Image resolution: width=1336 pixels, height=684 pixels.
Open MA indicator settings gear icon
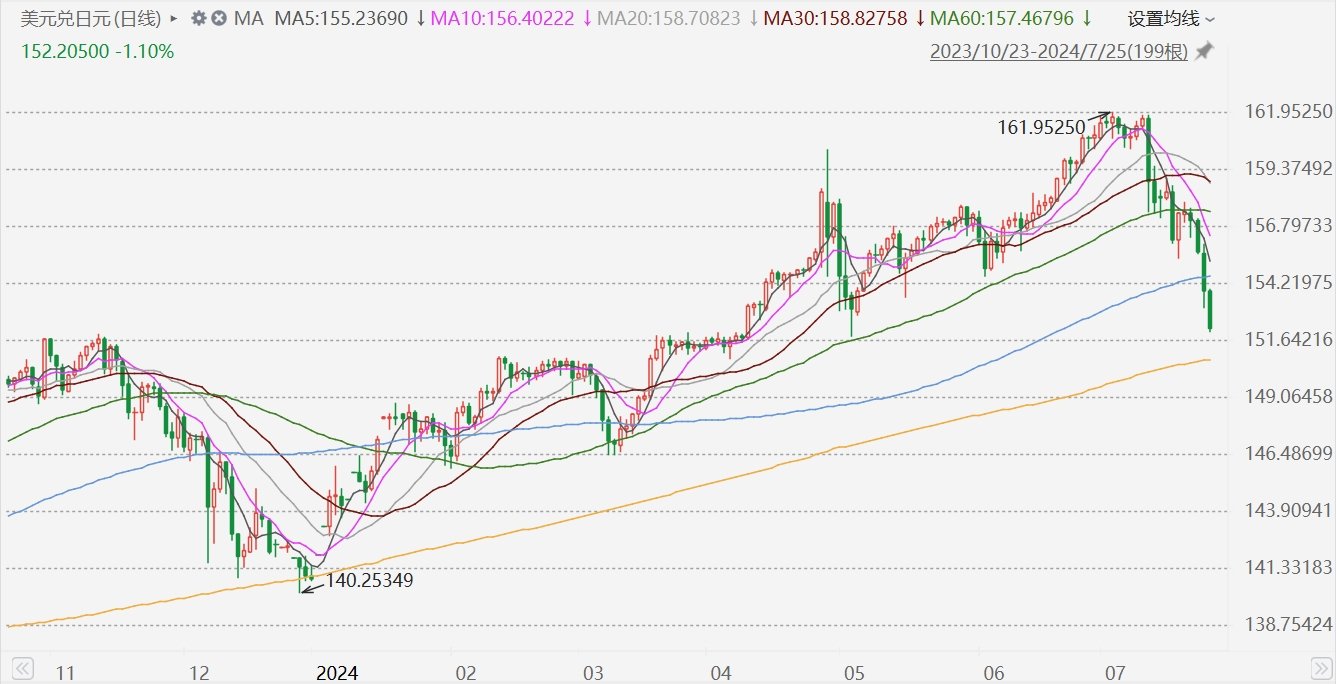(198, 18)
